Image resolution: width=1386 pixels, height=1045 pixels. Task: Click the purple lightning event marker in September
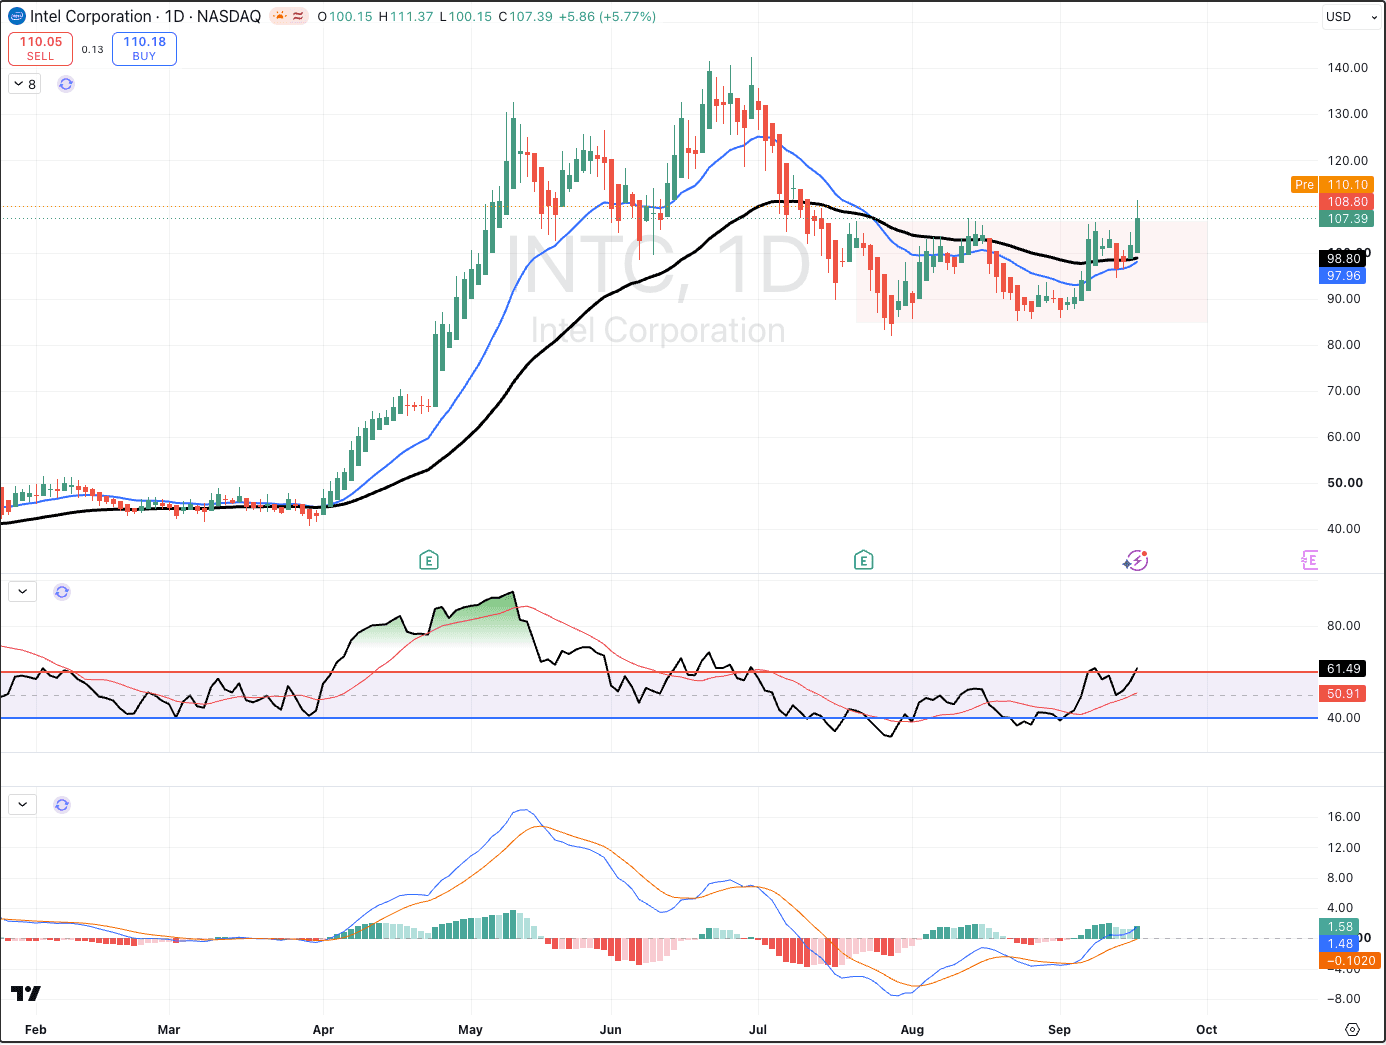tap(1135, 560)
